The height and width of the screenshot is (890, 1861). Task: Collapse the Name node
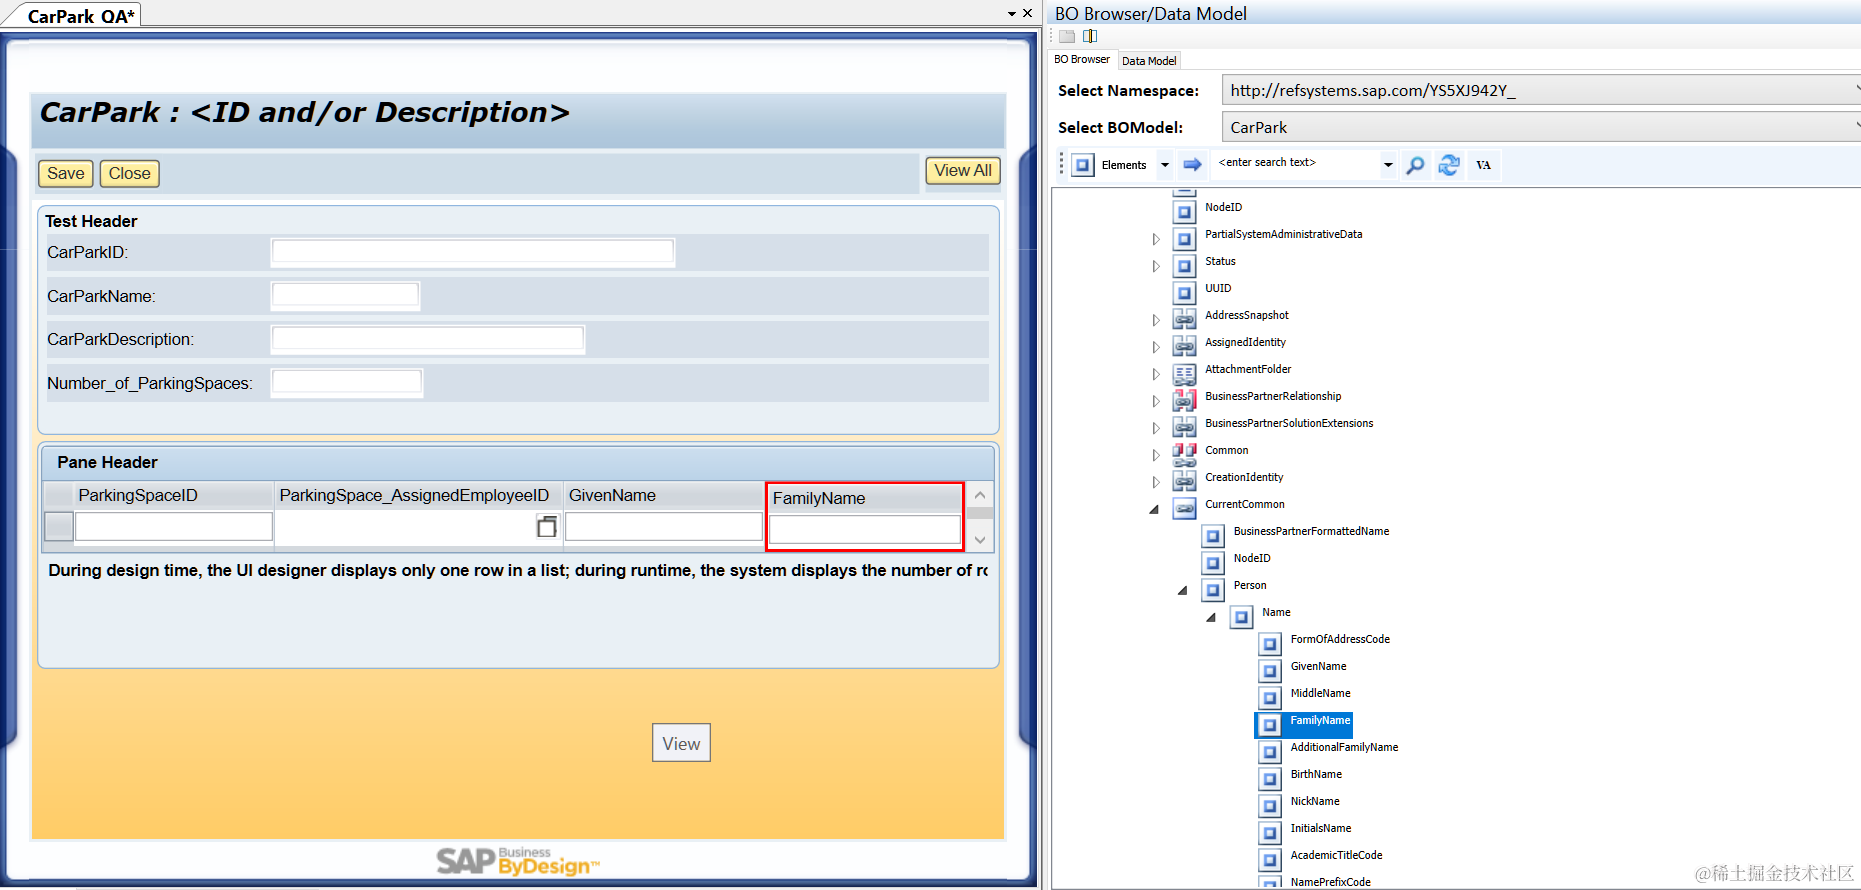point(1212,617)
